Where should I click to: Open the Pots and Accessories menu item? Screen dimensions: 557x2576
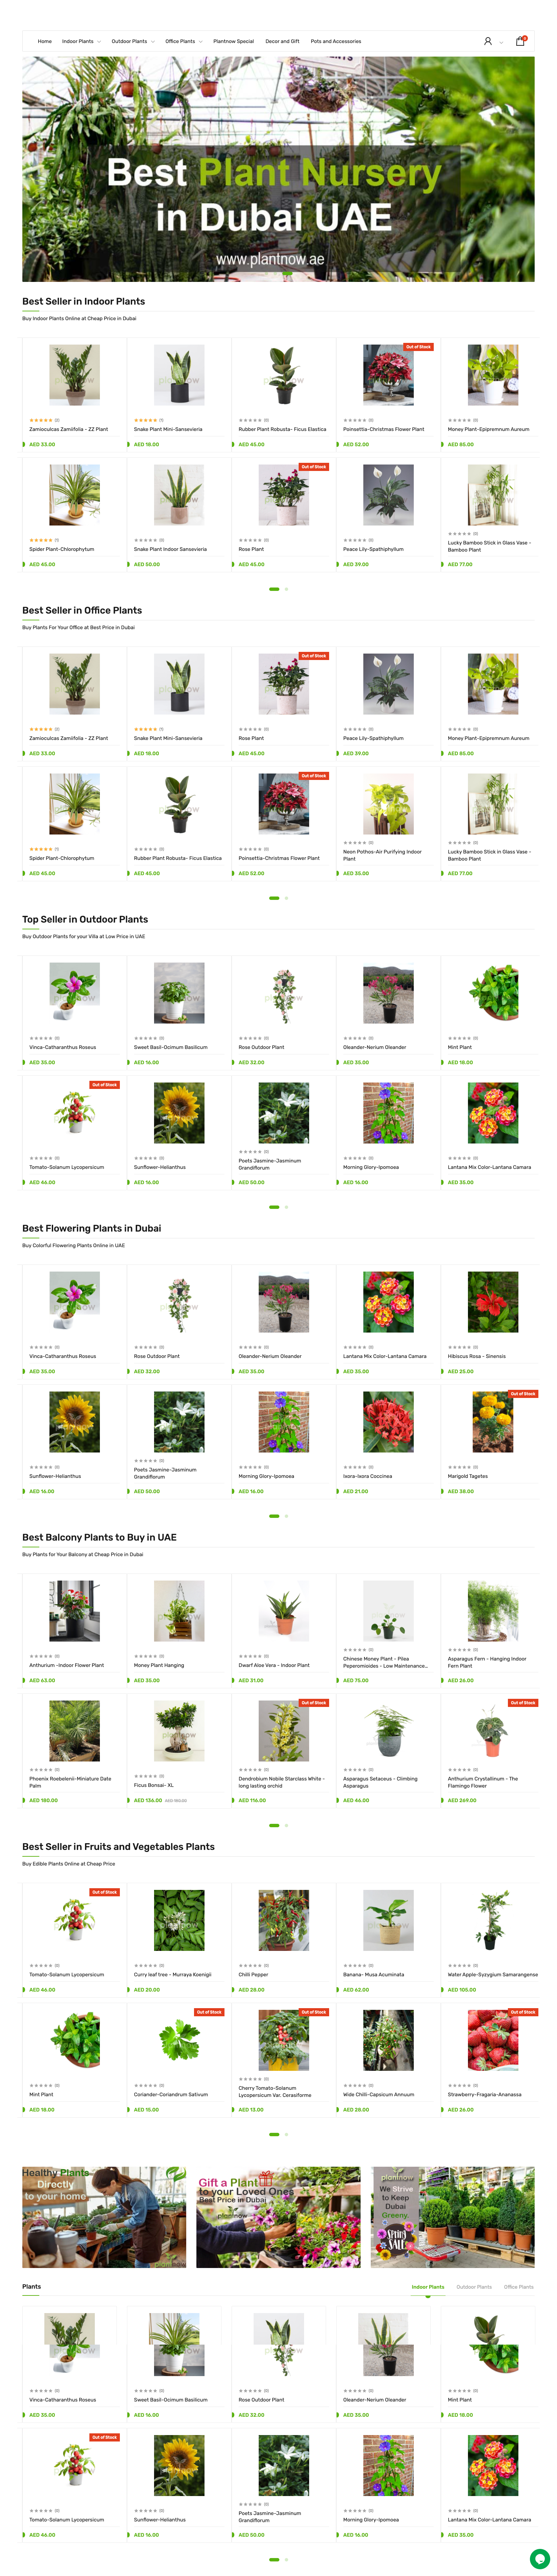coord(336,41)
